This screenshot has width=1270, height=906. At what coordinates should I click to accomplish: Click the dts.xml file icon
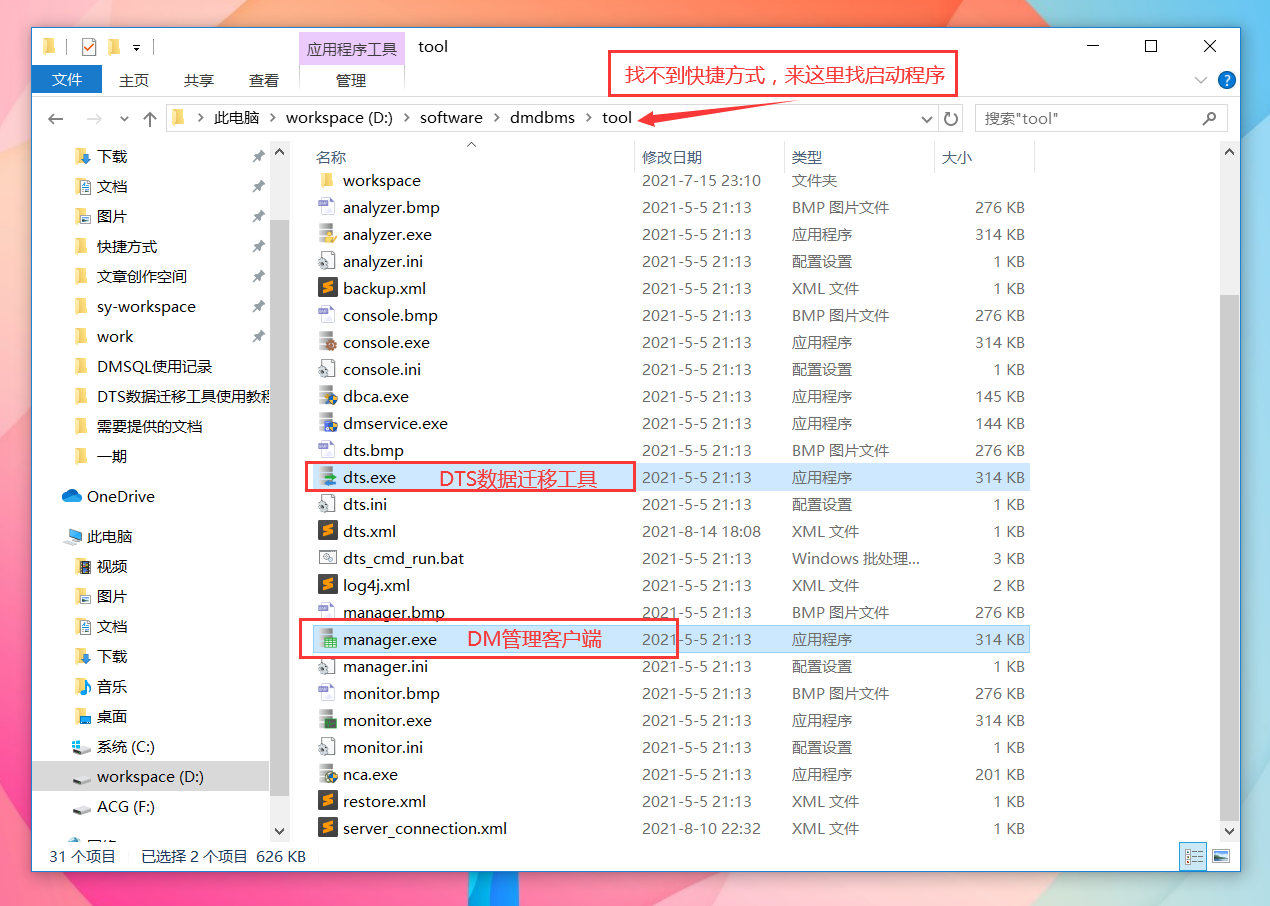(x=327, y=531)
